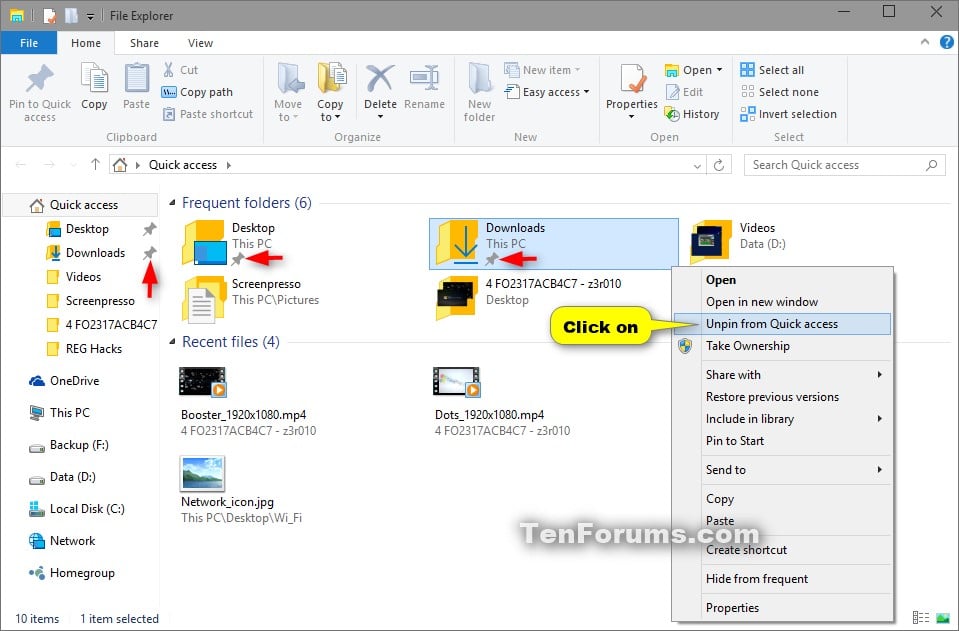Click the Properties ribbon button
959x631 pixels.
632,93
